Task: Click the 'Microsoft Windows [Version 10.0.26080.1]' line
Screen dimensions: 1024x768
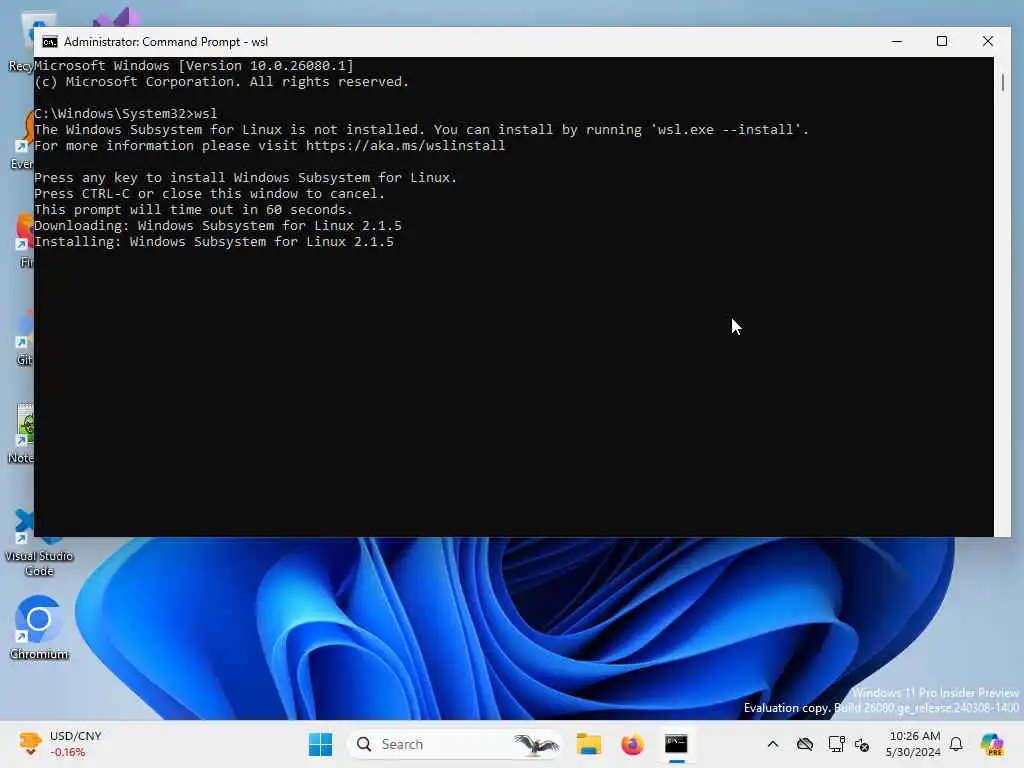Action: coord(193,65)
